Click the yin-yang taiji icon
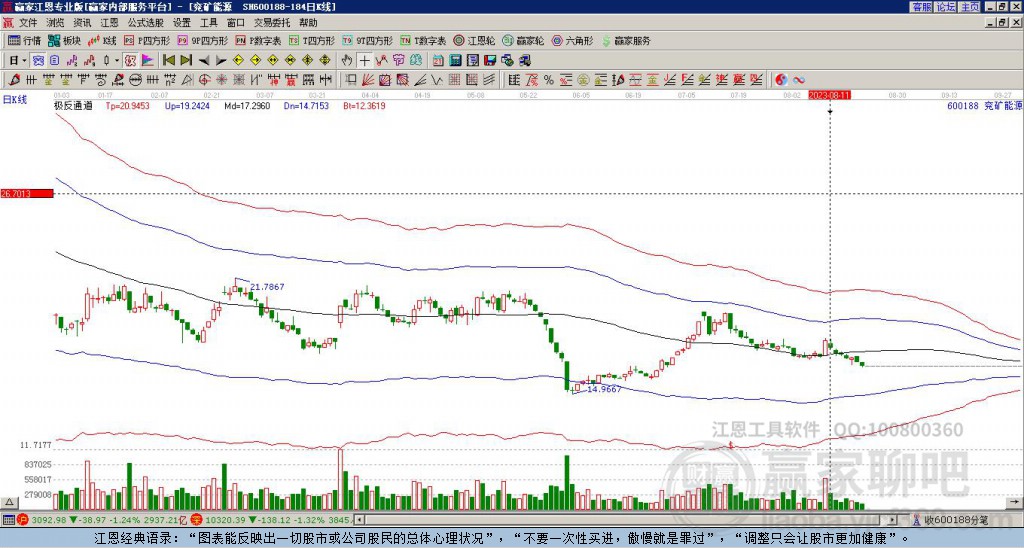The image size is (1024, 548). click(x=781, y=80)
